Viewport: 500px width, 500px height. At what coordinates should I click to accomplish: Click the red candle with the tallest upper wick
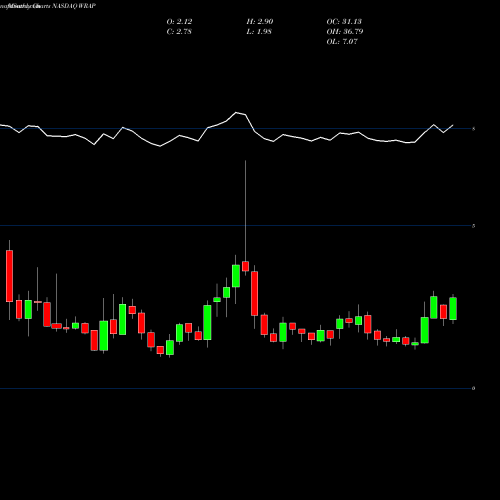tap(246, 266)
